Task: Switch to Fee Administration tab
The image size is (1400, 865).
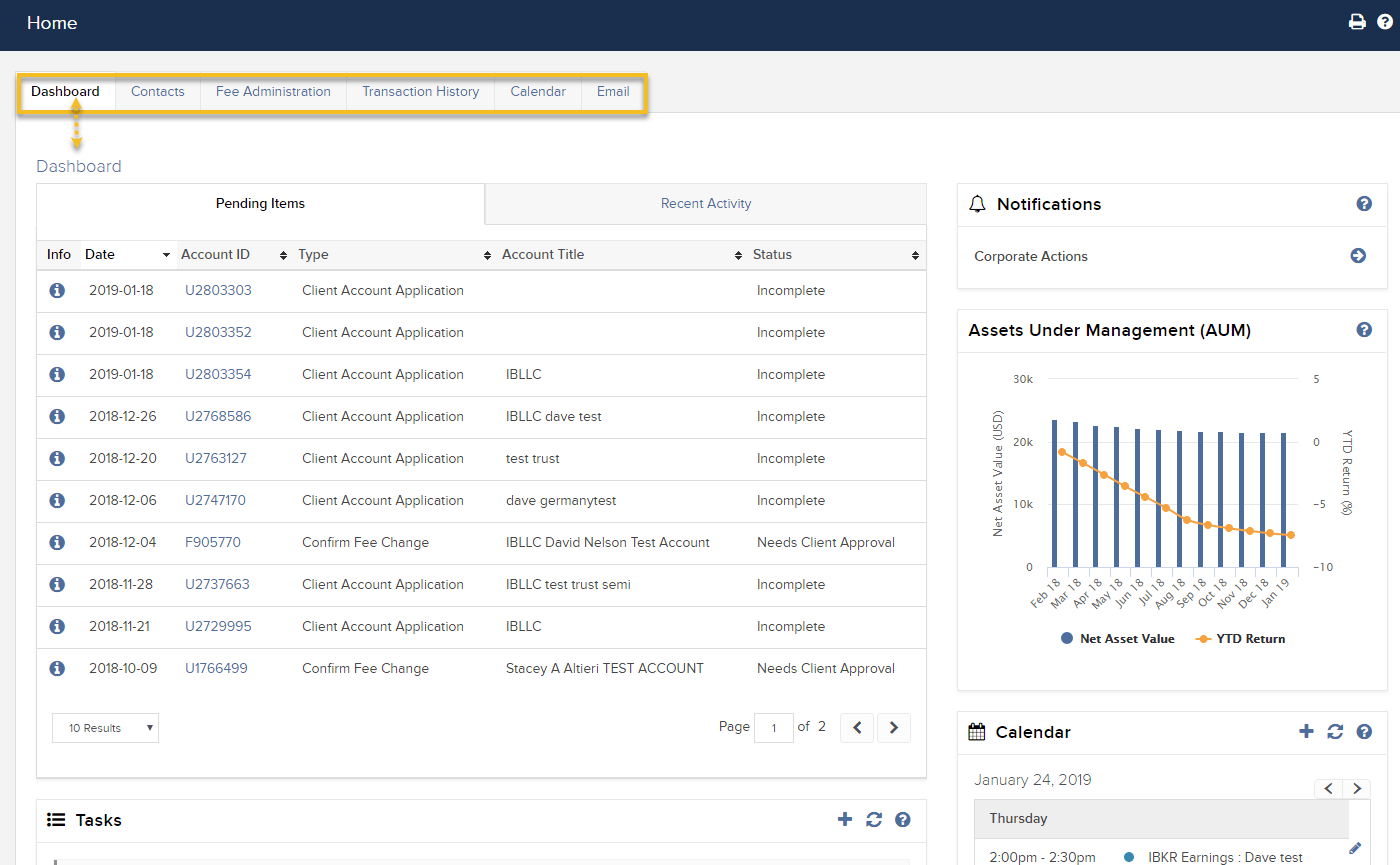Action: point(273,92)
